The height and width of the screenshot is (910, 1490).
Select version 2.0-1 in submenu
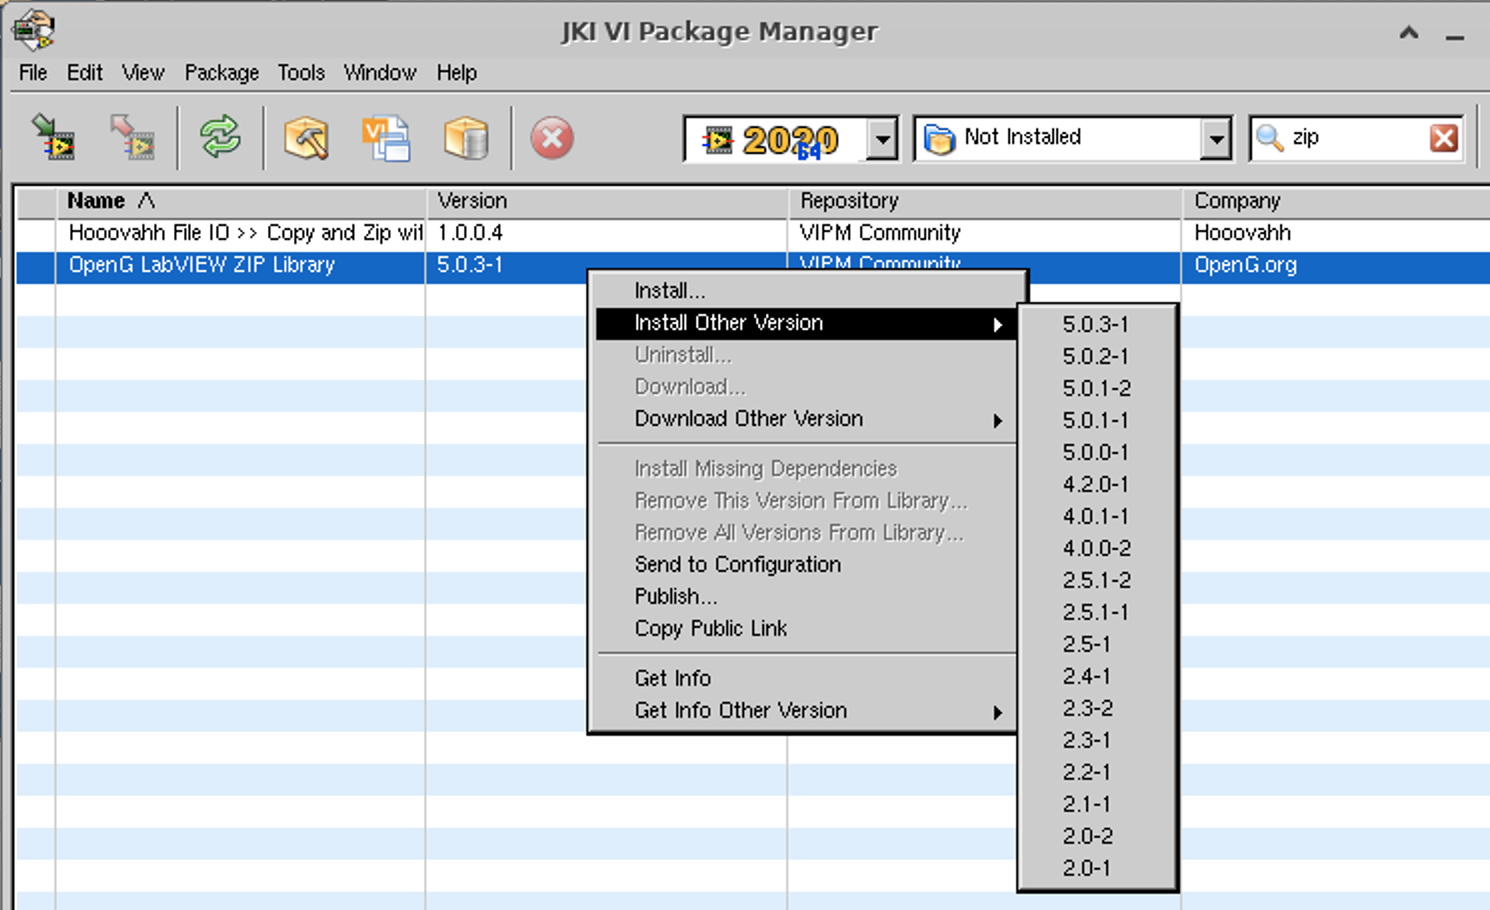1096,869
